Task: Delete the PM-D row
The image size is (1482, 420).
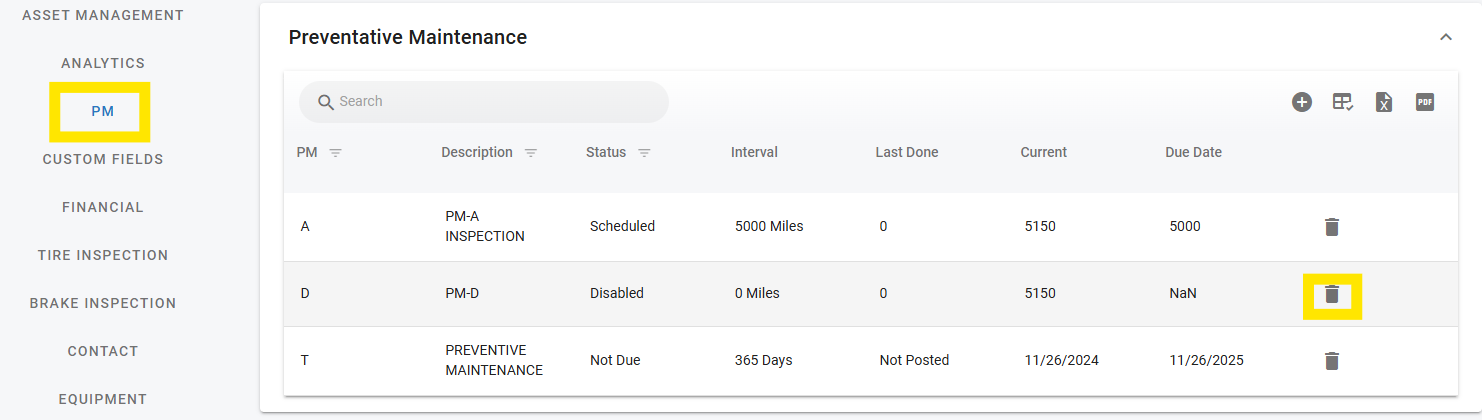Action: pyautogui.click(x=1331, y=294)
